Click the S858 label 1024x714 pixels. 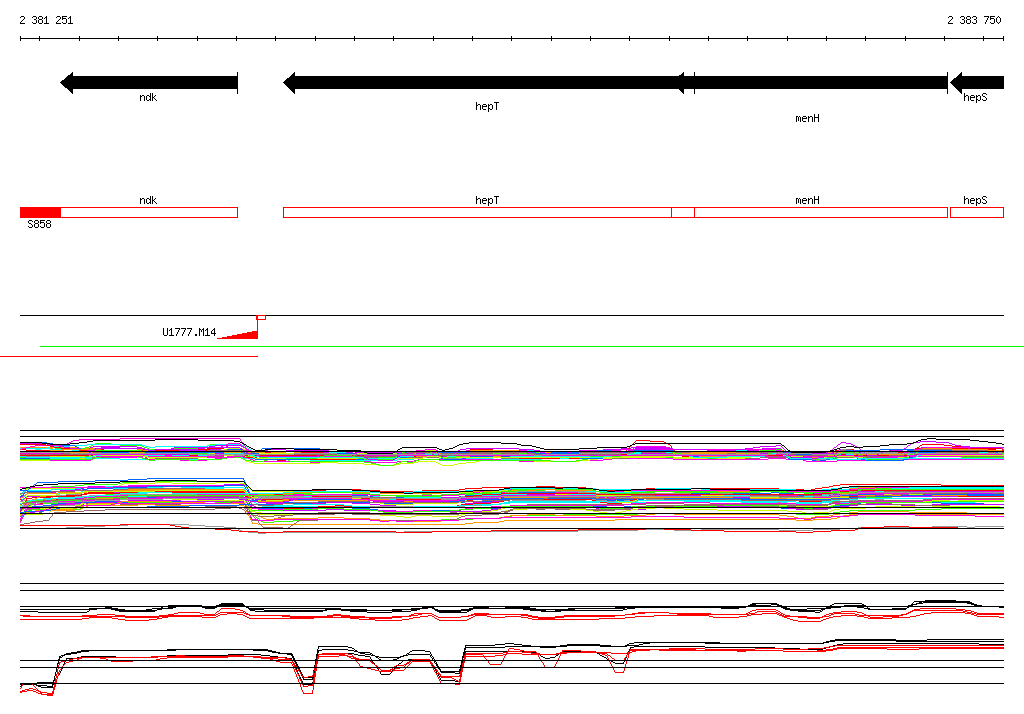click(39, 224)
